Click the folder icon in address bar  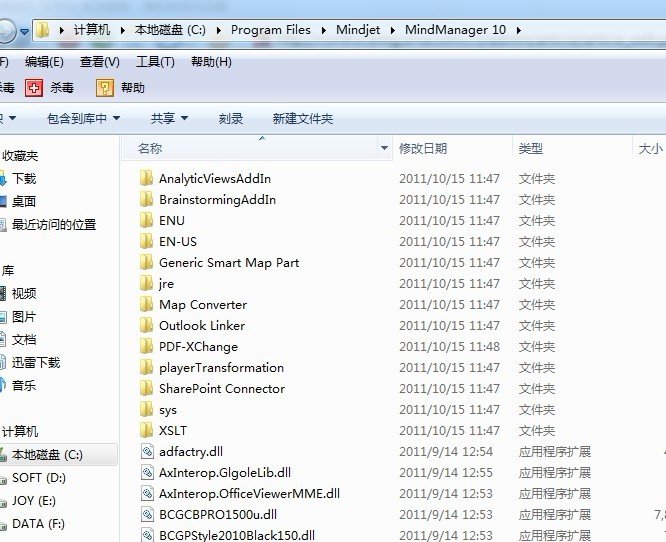[42, 30]
